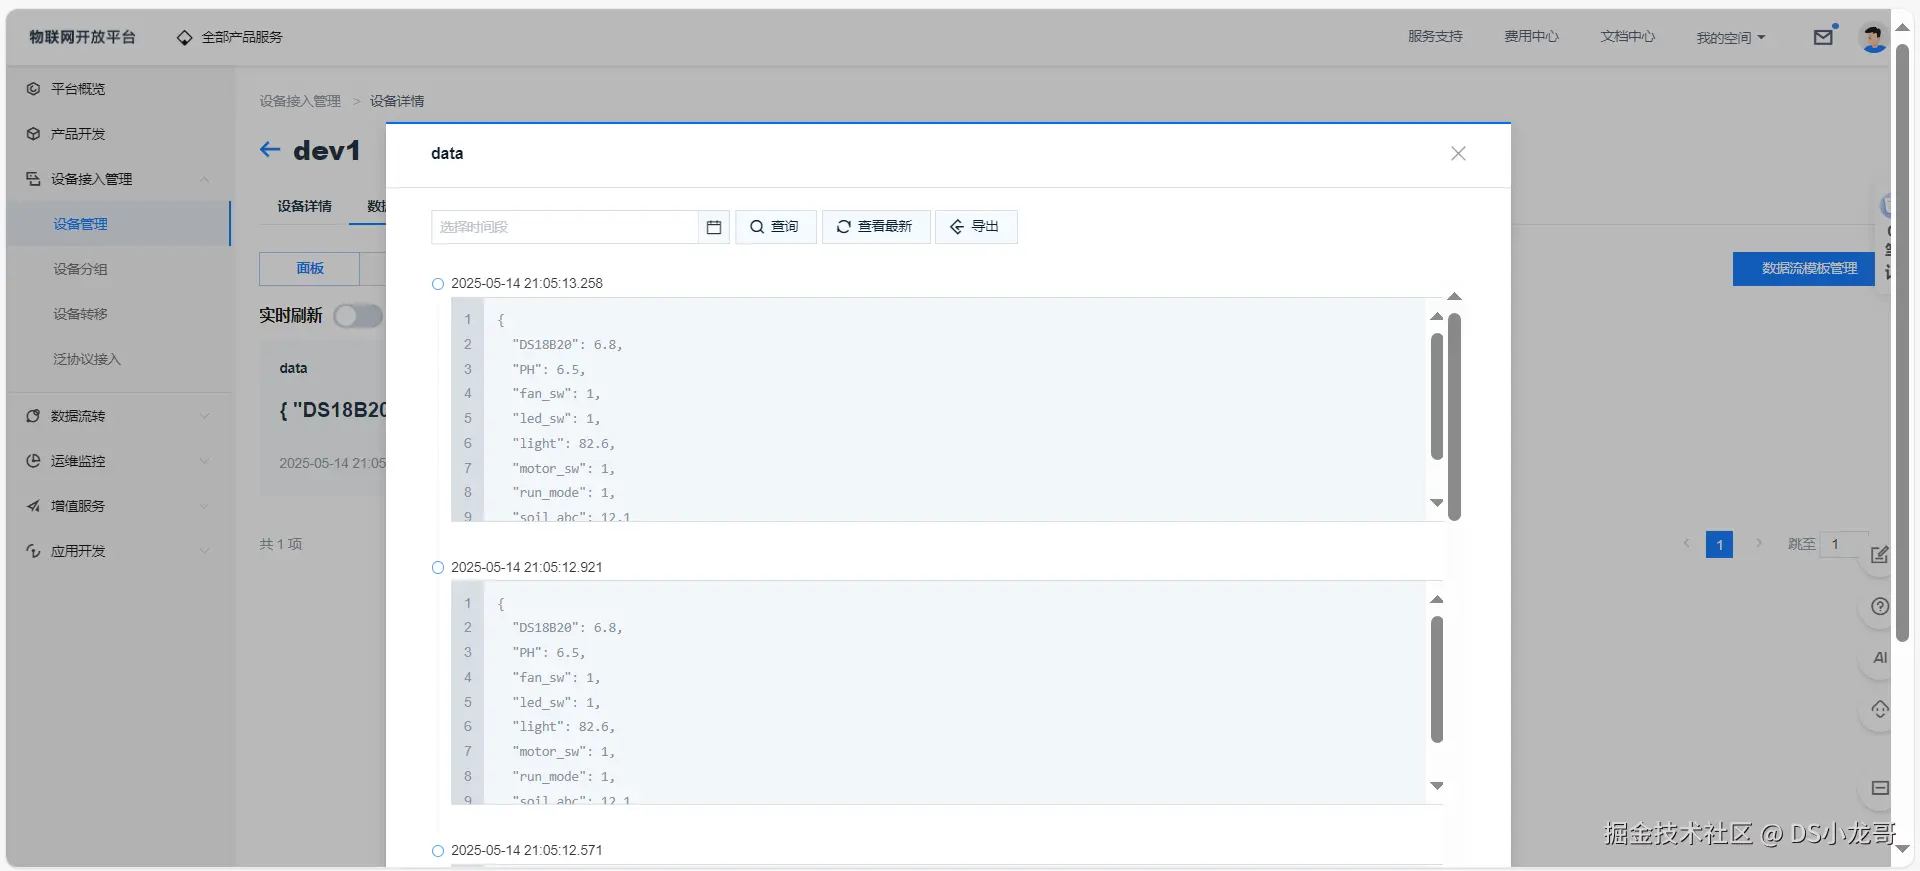Expand the 增值服务 menu chevron
1920x871 pixels.
pyautogui.click(x=205, y=506)
